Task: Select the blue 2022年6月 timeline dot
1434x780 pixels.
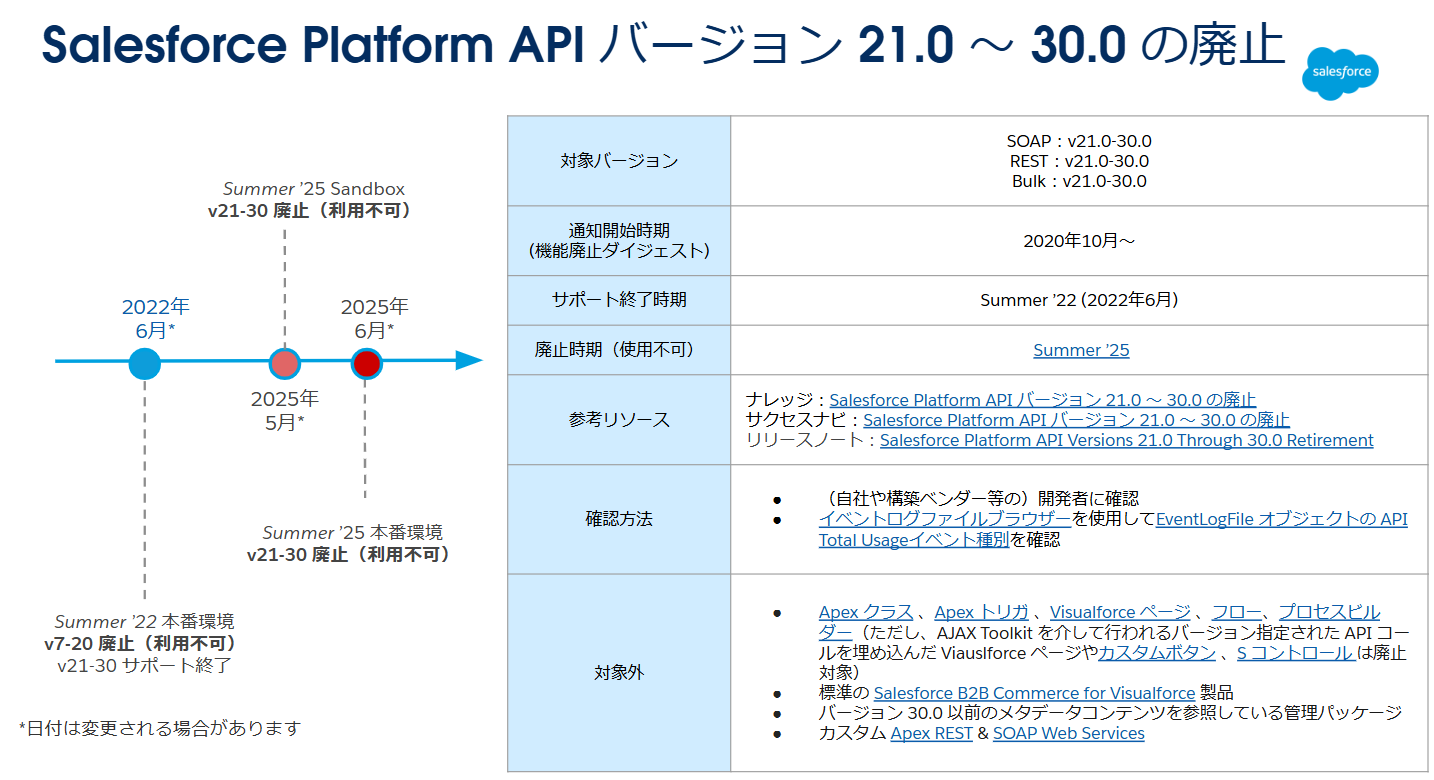Action: point(144,363)
